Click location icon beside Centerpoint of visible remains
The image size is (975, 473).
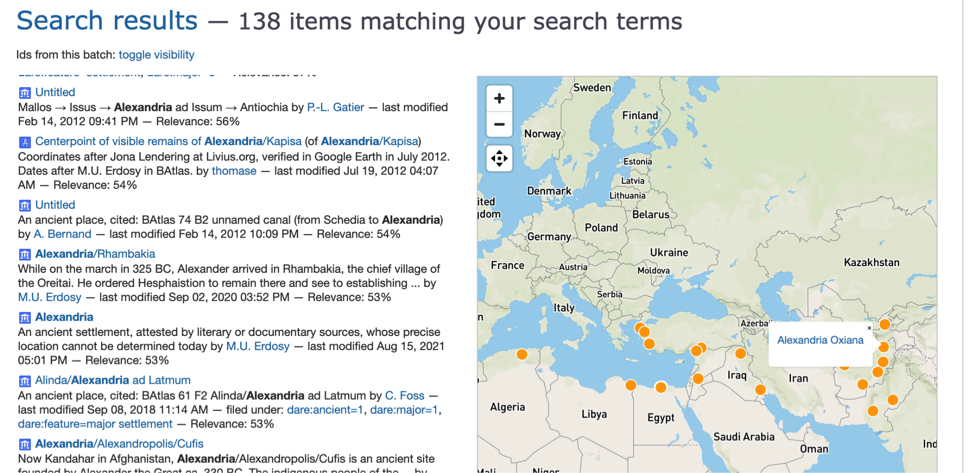pyautogui.click(x=25, y=141)
